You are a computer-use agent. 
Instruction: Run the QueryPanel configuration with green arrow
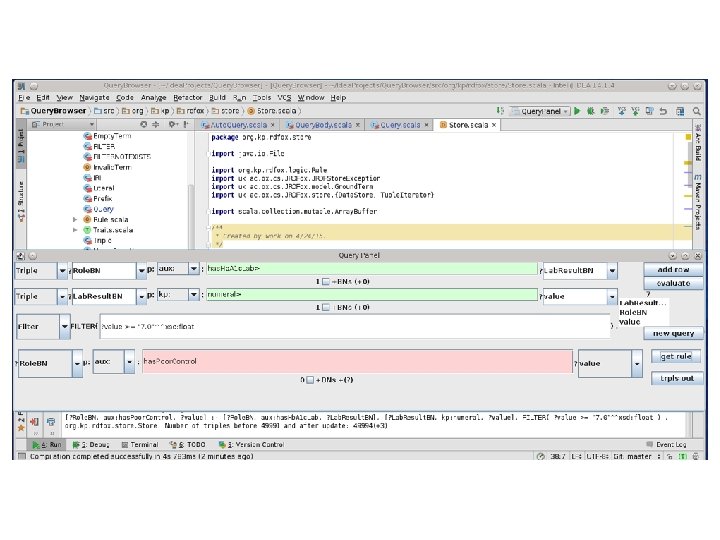pos(578,111)
